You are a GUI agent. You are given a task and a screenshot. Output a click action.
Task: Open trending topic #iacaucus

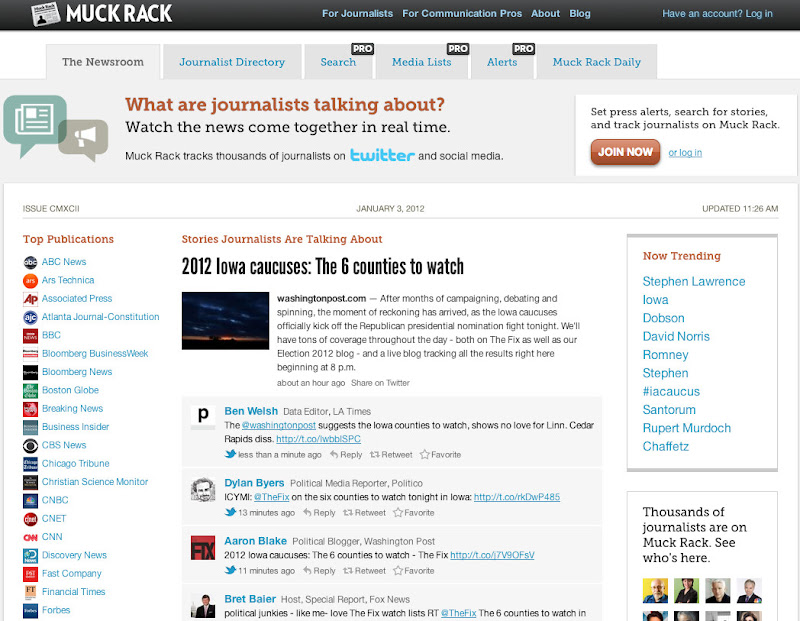click(x=671, y=392)
